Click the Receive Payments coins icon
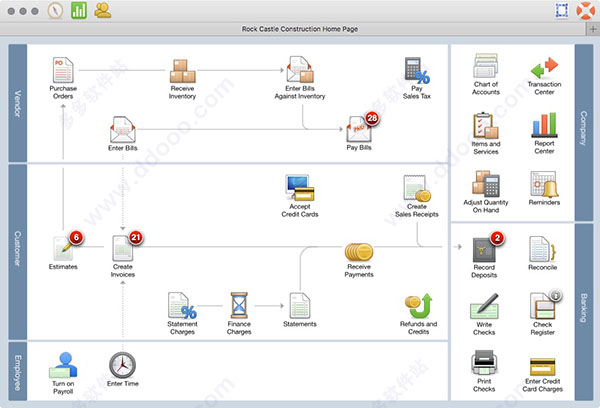The width and height of the screenshot is (600, 408). pos(359,252)
